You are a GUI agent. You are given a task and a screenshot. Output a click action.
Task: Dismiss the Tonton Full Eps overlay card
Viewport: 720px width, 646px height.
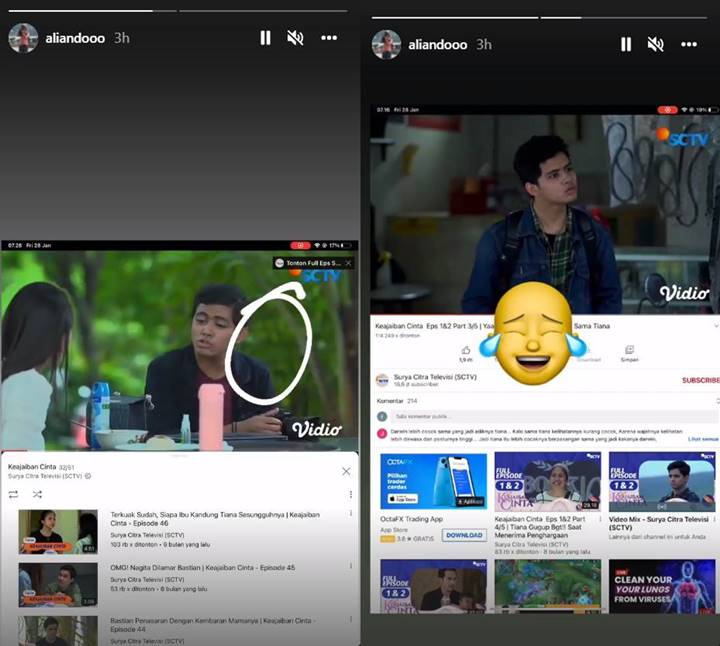tap(349, 263)
